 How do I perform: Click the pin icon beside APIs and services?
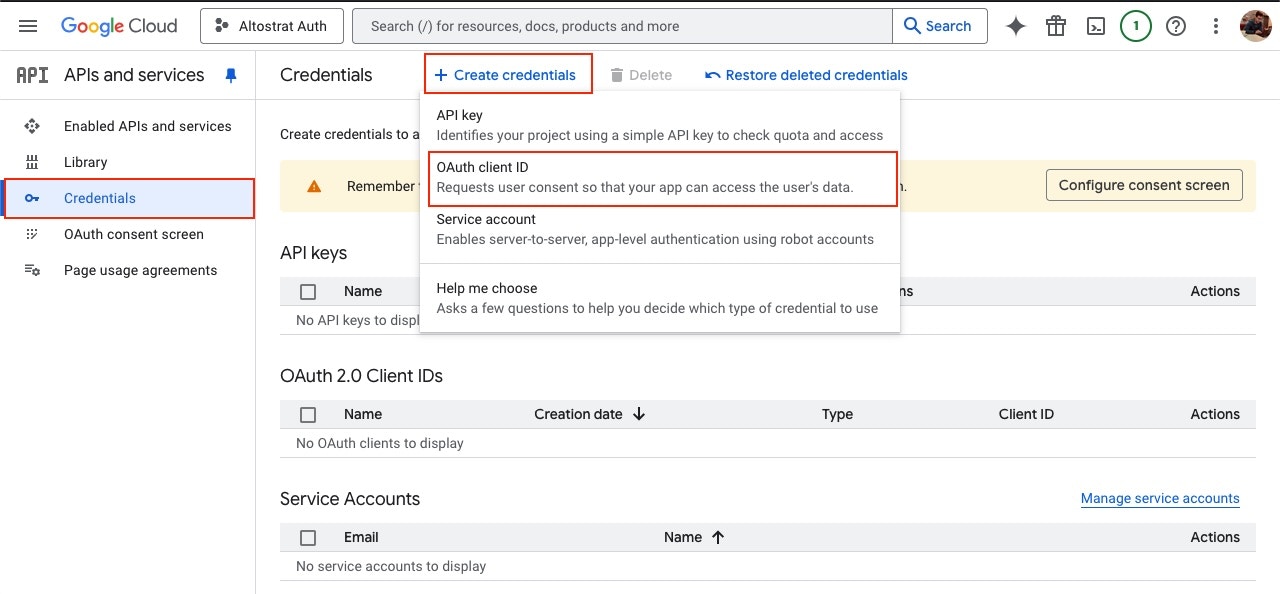[231, 75]
